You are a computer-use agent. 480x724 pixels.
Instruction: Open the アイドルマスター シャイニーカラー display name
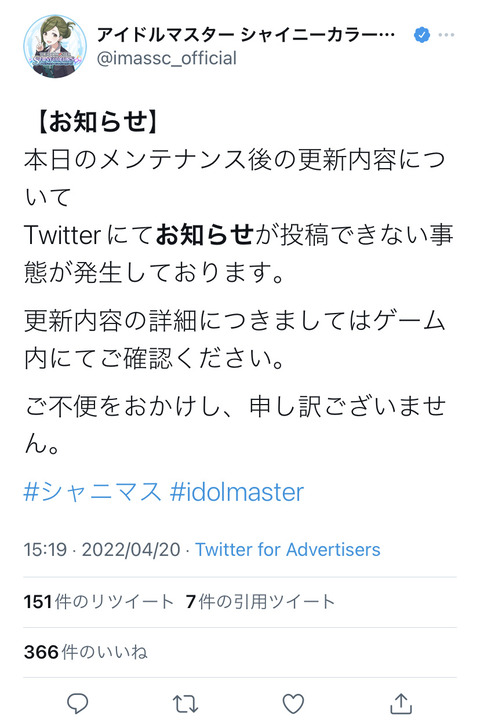[246, 35]
